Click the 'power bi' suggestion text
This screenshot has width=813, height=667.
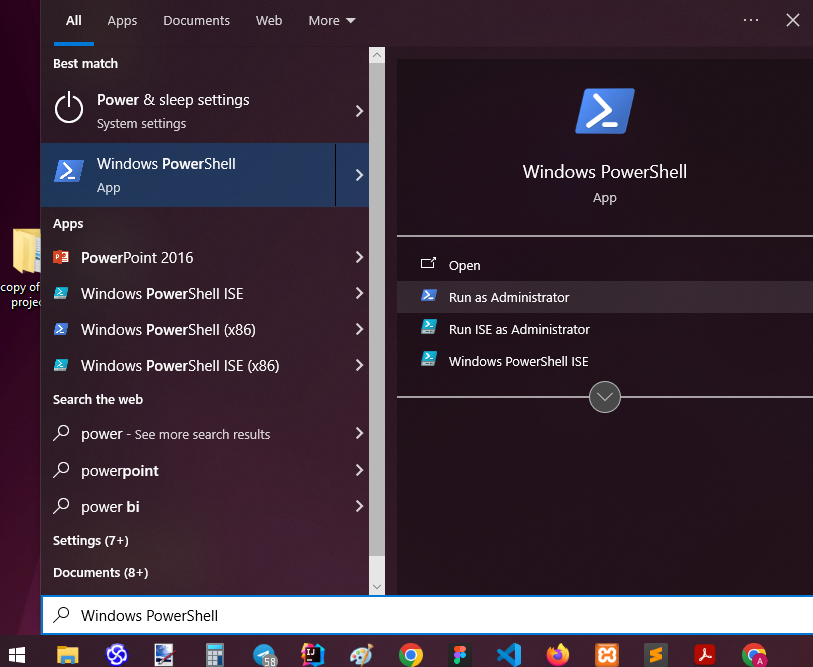[110, 507]
